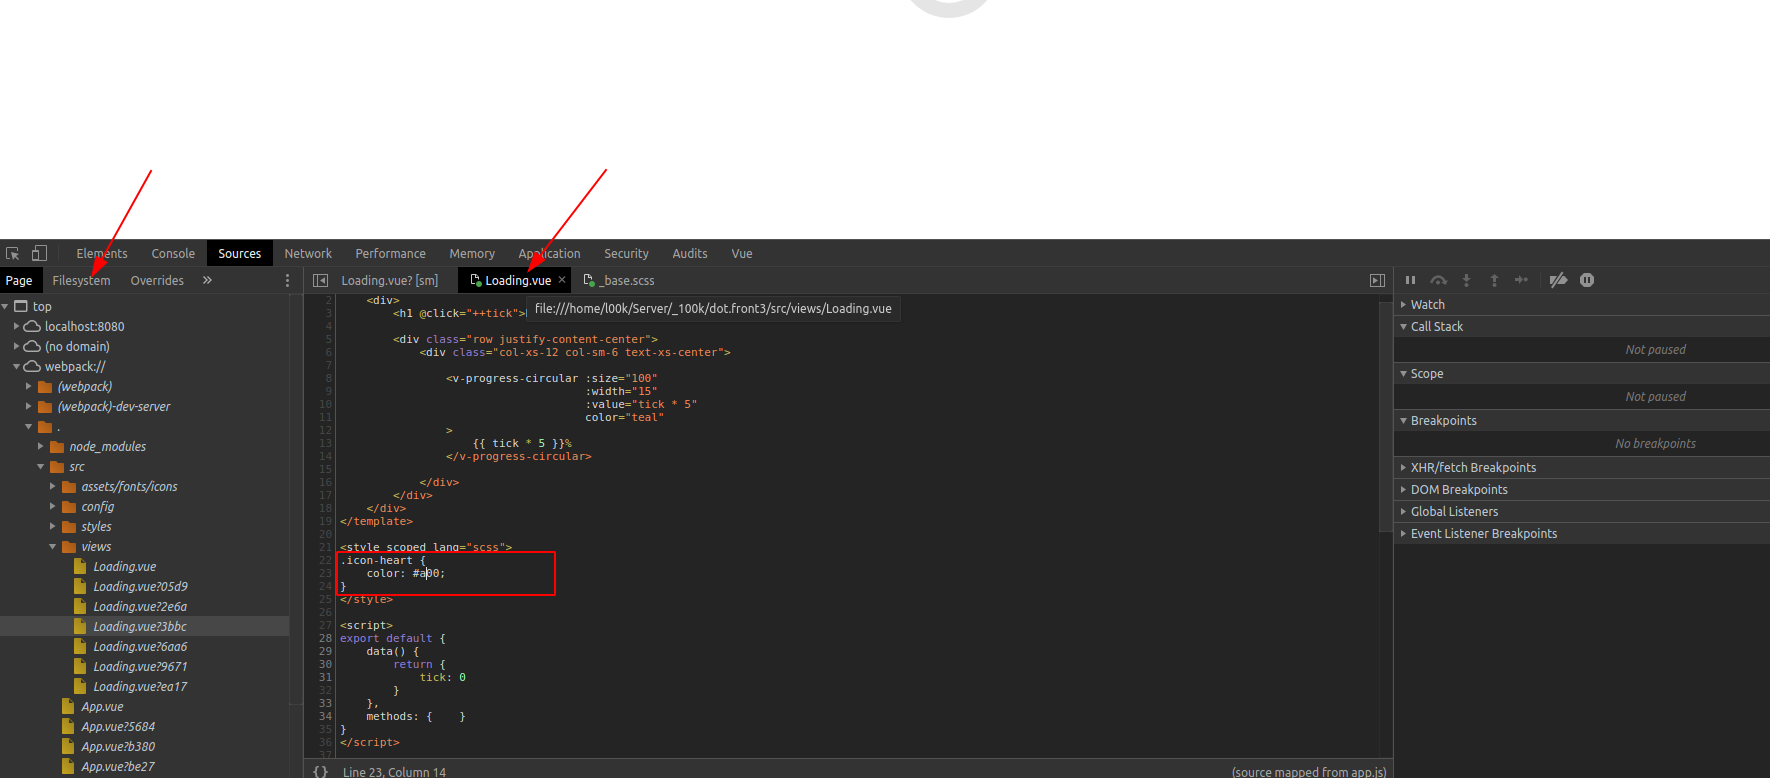The width and height of the screenshot is (1770, 778).
Task: Expand the (webpack)-dev-server folder
Action: click(x=28, y=407)
